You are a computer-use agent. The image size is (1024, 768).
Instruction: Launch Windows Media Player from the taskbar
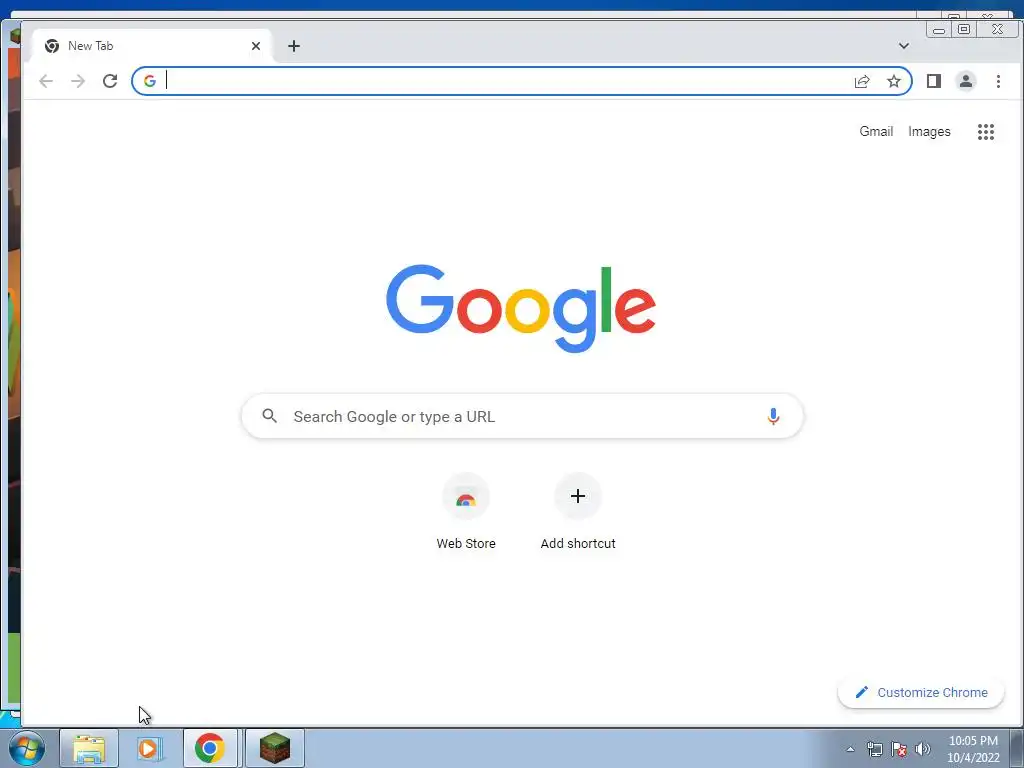click(x=149, y=748)
